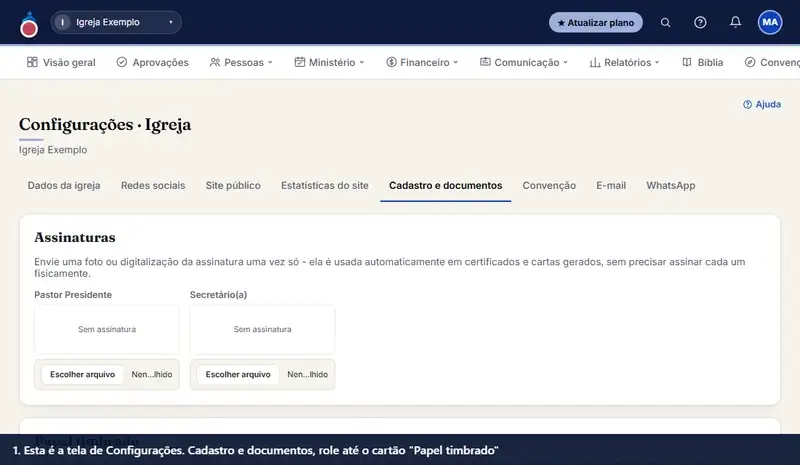Click the Igreja Exemplo subtitle under page title
This screenshot has width=800, height=465.
(53, 150)
